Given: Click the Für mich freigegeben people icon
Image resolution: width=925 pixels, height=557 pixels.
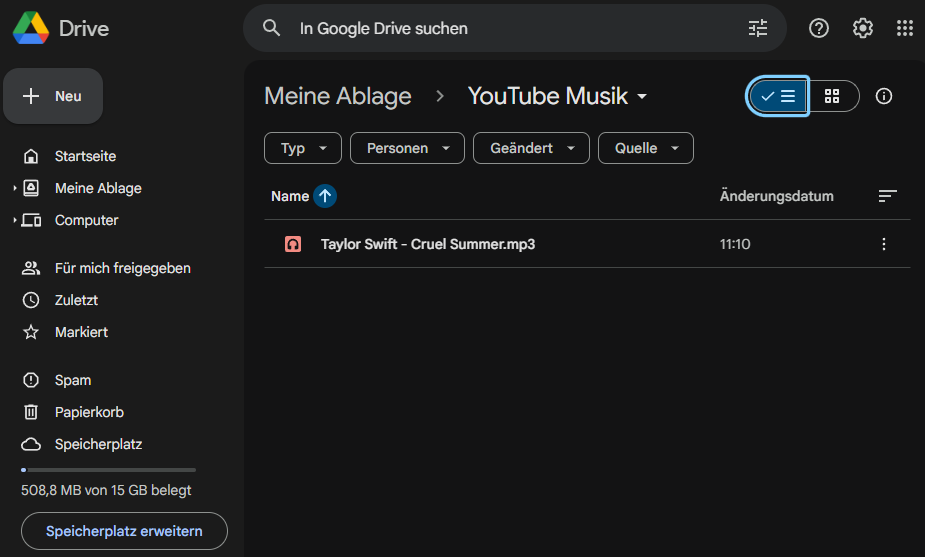Looking at the screenshot, I should pos(31,268).
